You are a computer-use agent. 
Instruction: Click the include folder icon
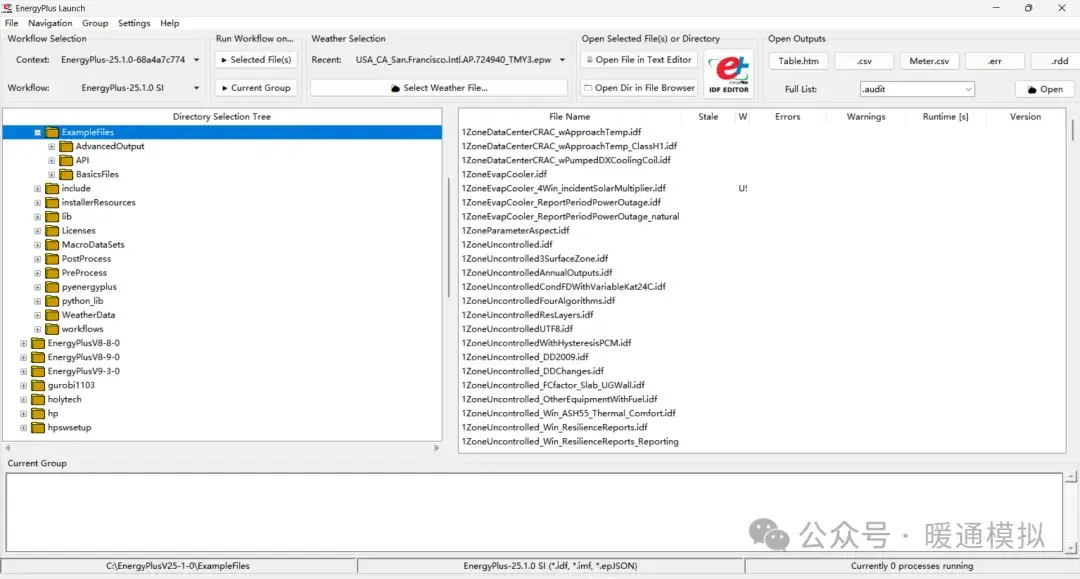tap(52, 189)
